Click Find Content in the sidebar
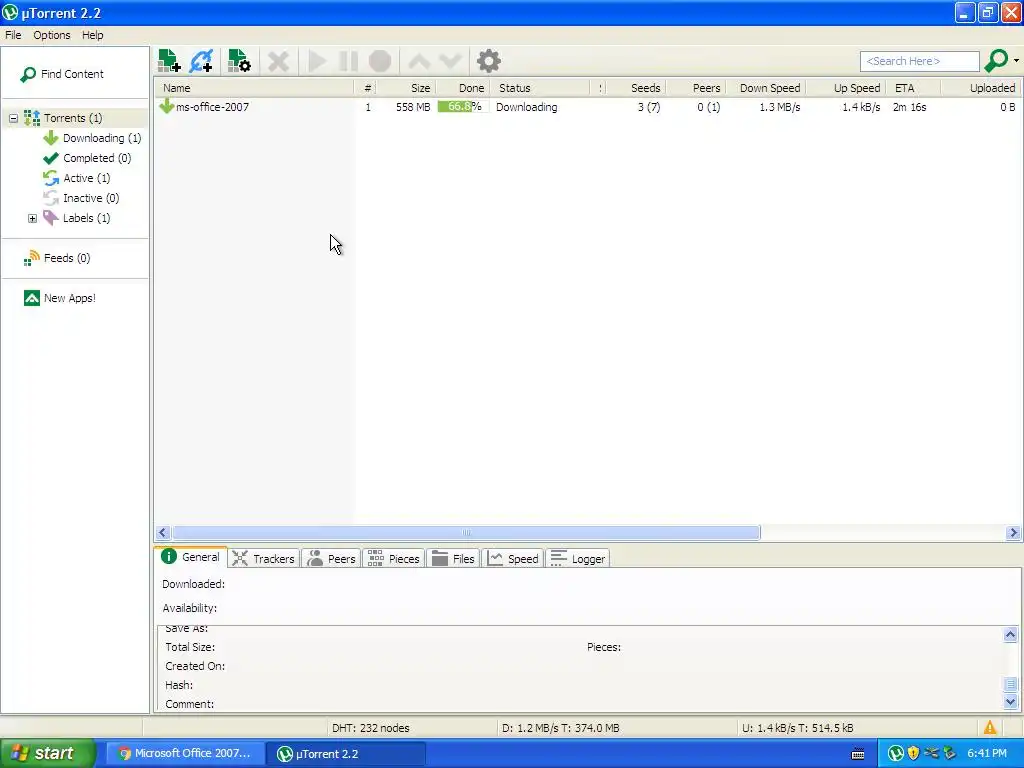 click(x=62, y=74)
